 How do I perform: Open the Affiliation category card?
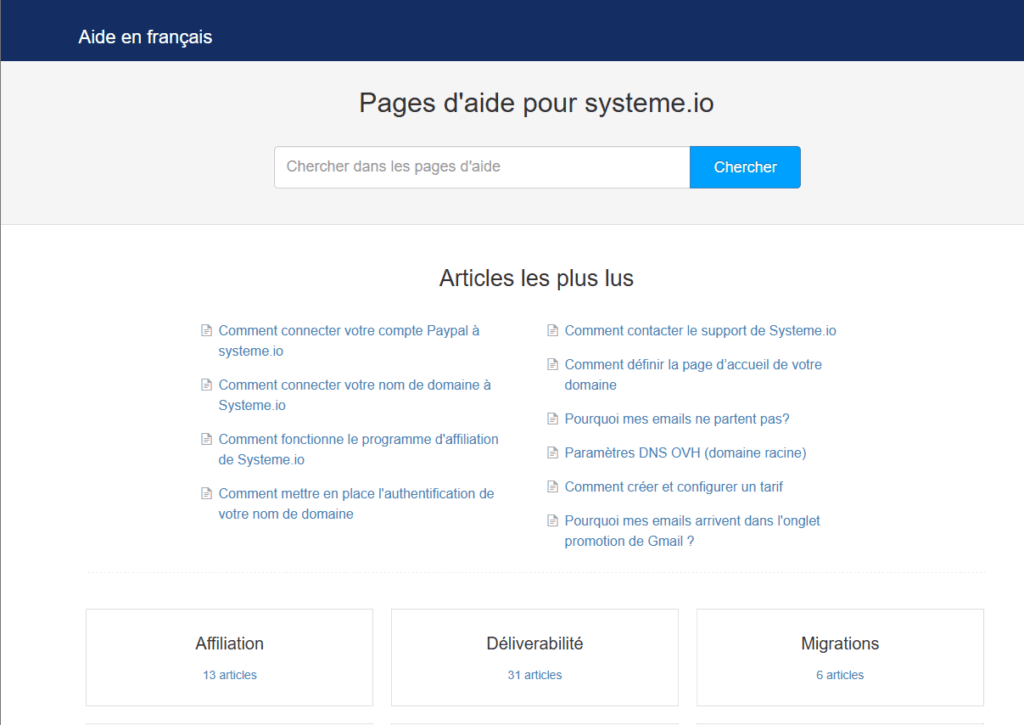pos(229,658)
